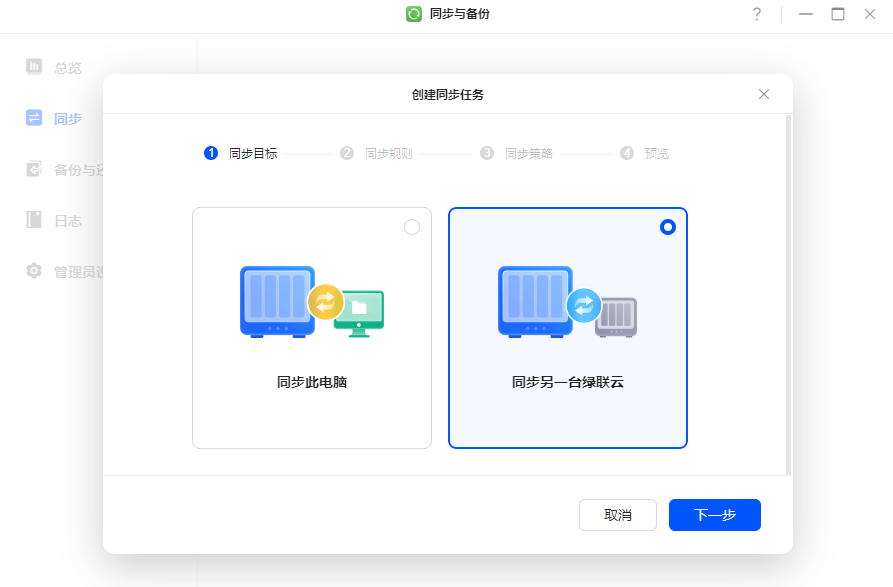893x587 pixels.
Task: Click the NAS-to-computer sync illustration
Action: (x=312, y=302)
